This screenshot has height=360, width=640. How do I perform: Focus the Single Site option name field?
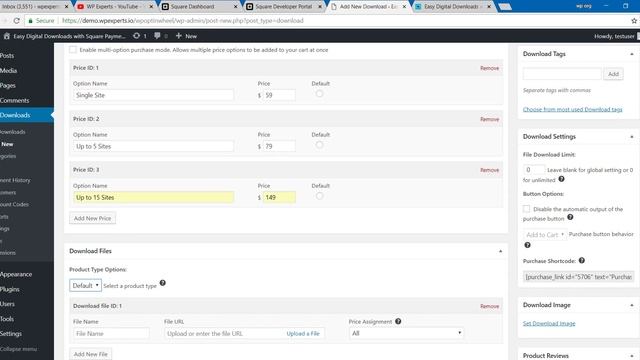(153, 95)
